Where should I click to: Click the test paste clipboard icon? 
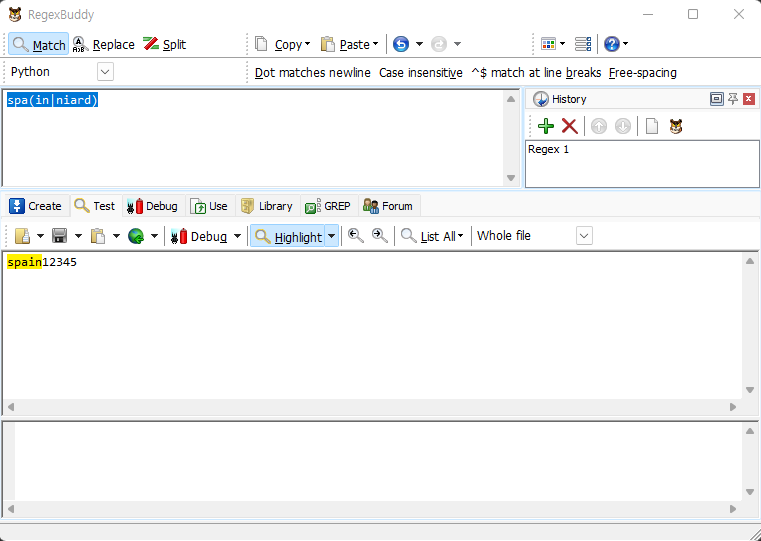coord(99,236)
